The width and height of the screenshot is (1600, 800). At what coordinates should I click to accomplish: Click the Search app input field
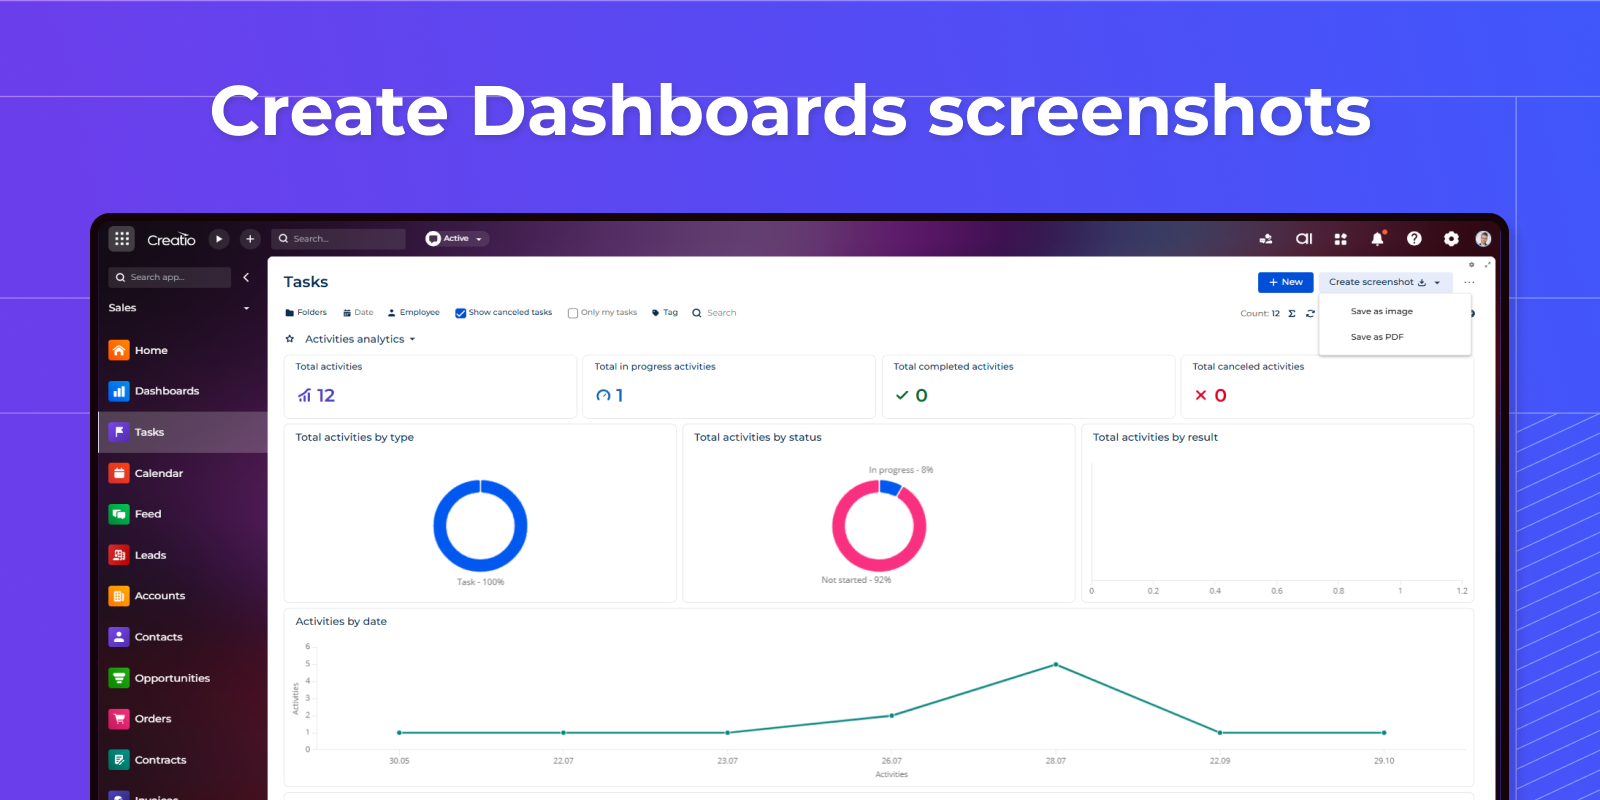169,277
